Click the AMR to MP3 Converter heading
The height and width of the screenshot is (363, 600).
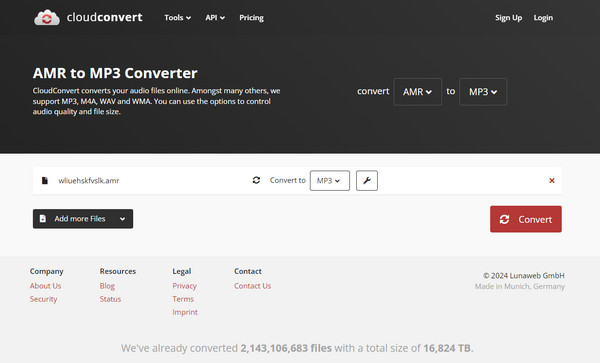point(115,73)
